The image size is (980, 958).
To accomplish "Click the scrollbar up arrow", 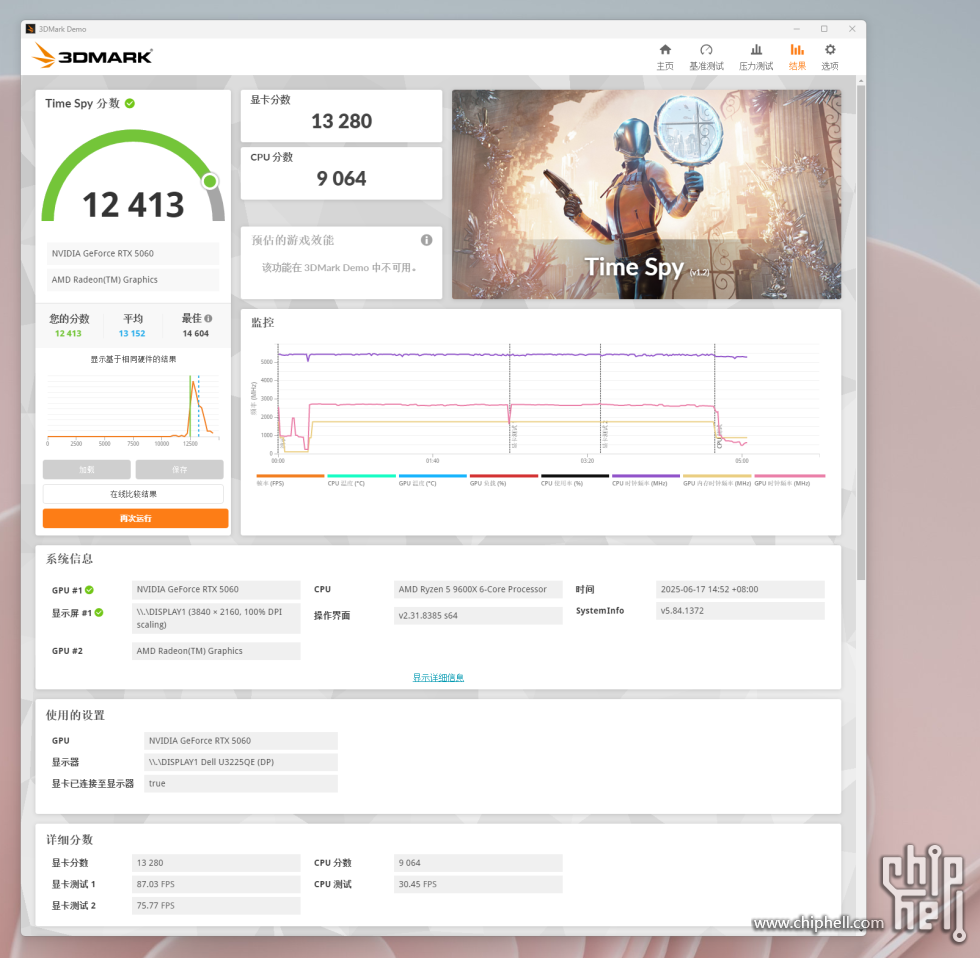I will click(861, 81).
